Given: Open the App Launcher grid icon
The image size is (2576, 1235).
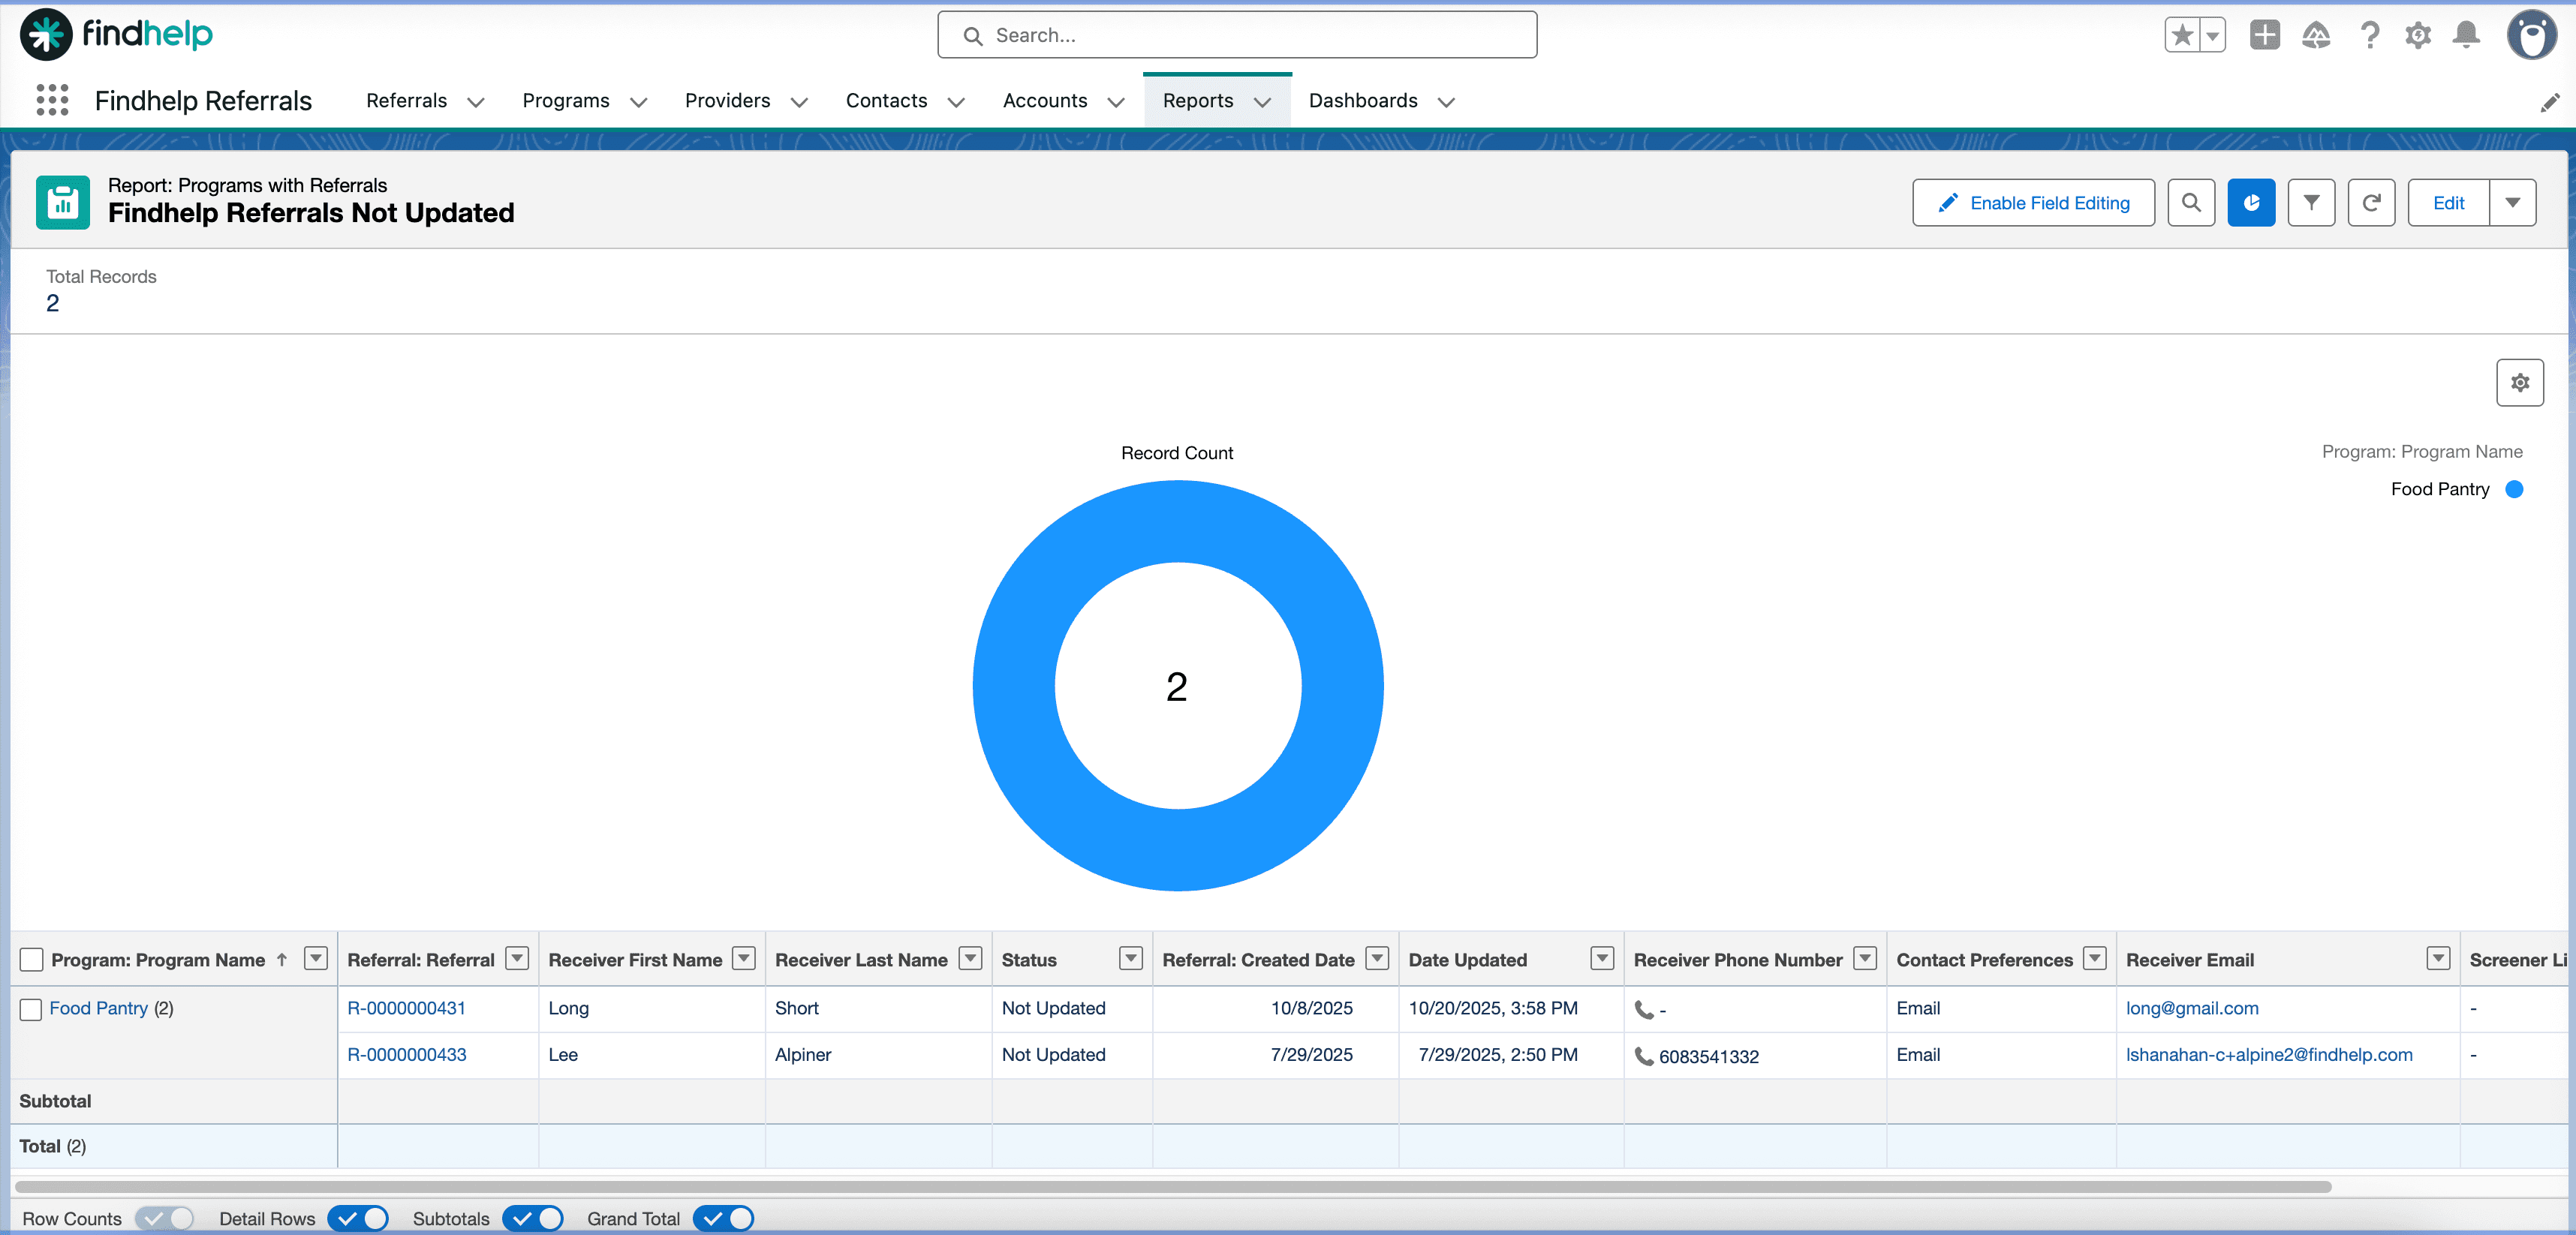Looking at the screenshot, I should pyautogui.click(x=52, y=100).
